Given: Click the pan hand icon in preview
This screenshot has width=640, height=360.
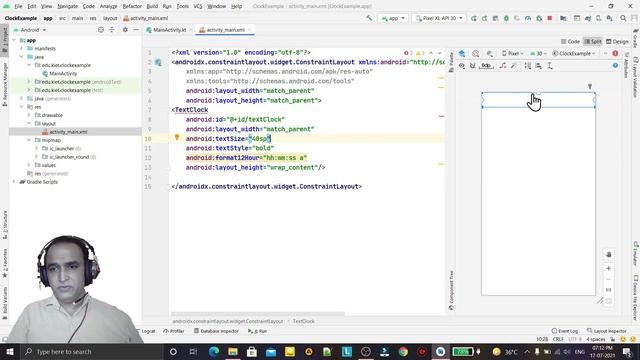Looking at the screenshot, I should [x=609, y=254].
